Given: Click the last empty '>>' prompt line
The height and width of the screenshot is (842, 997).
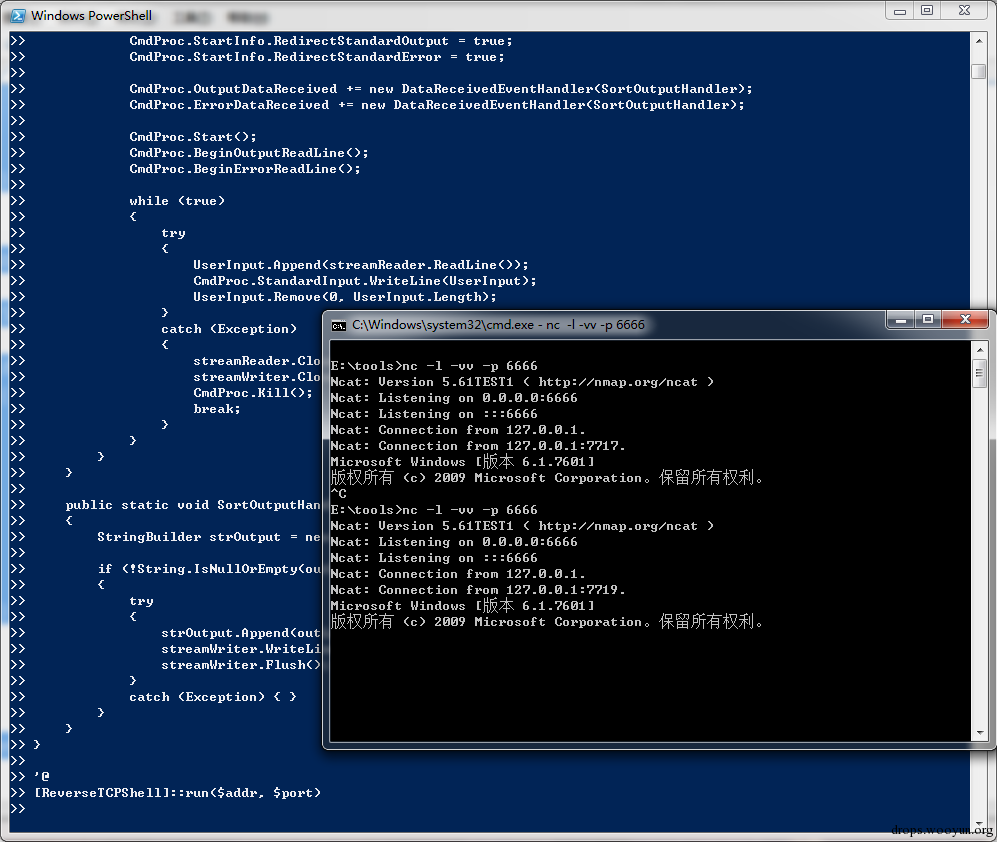Looking at the screenshot, I should 18,808.
